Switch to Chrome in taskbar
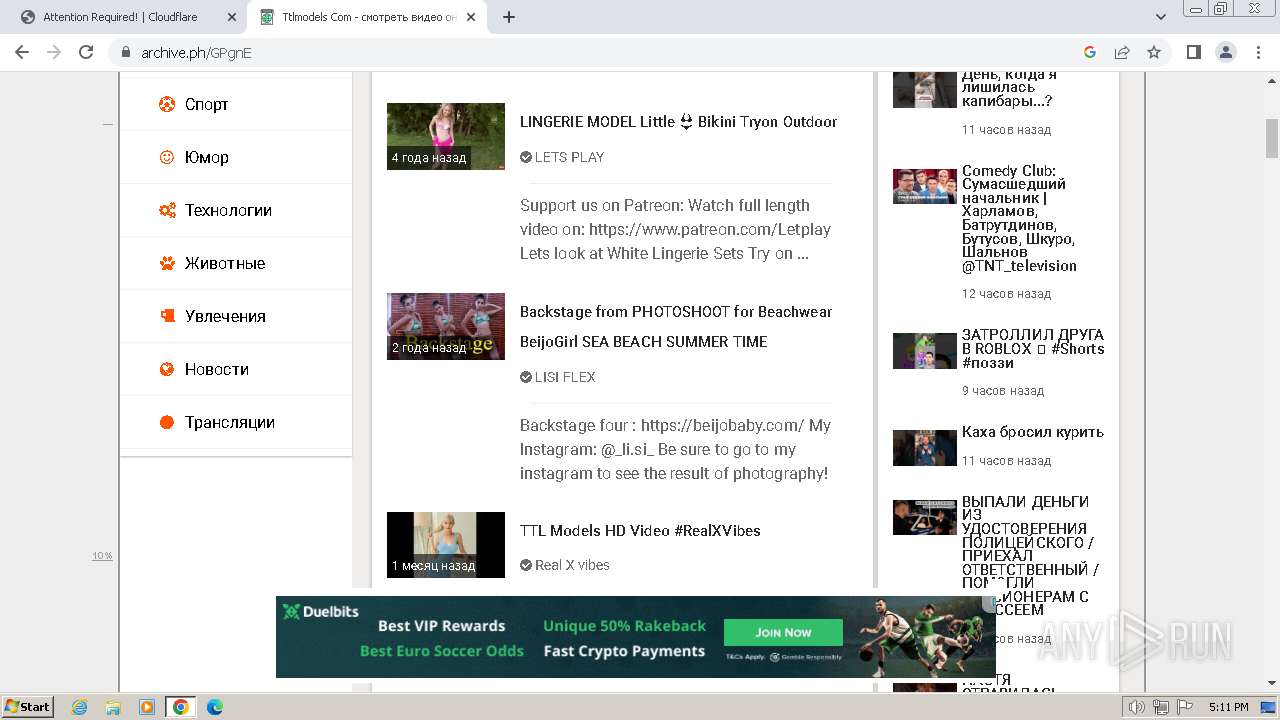 [180, 707]
